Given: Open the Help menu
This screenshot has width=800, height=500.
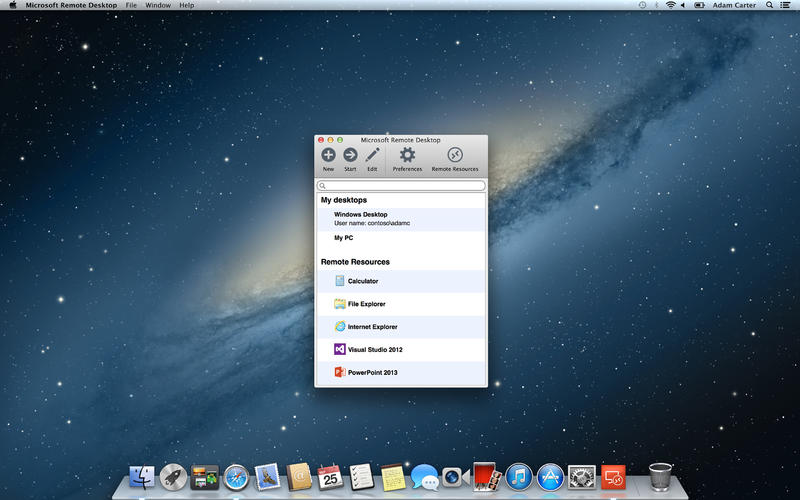Looking at the screenshot, I should [x=187, y=5].
